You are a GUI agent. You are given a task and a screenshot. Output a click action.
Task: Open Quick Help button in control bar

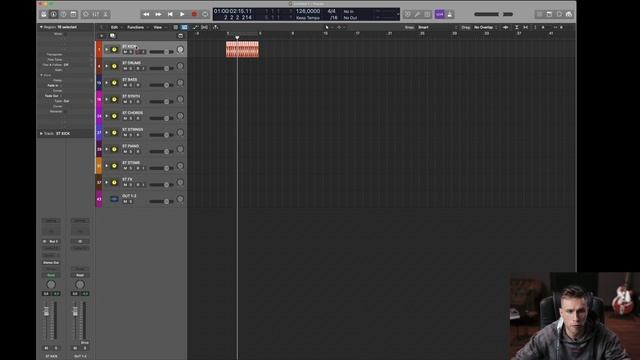[x=63, y=14]
